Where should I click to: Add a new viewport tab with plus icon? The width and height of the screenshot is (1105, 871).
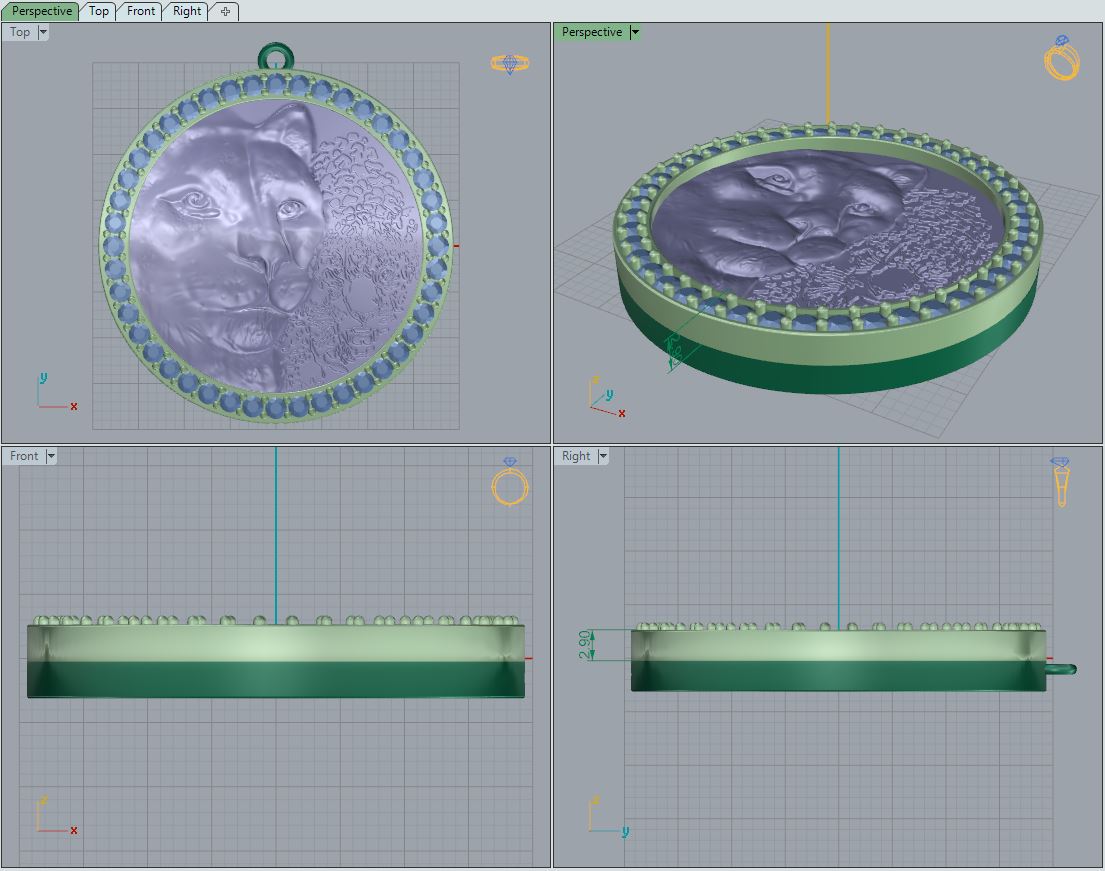coord(225,11)
